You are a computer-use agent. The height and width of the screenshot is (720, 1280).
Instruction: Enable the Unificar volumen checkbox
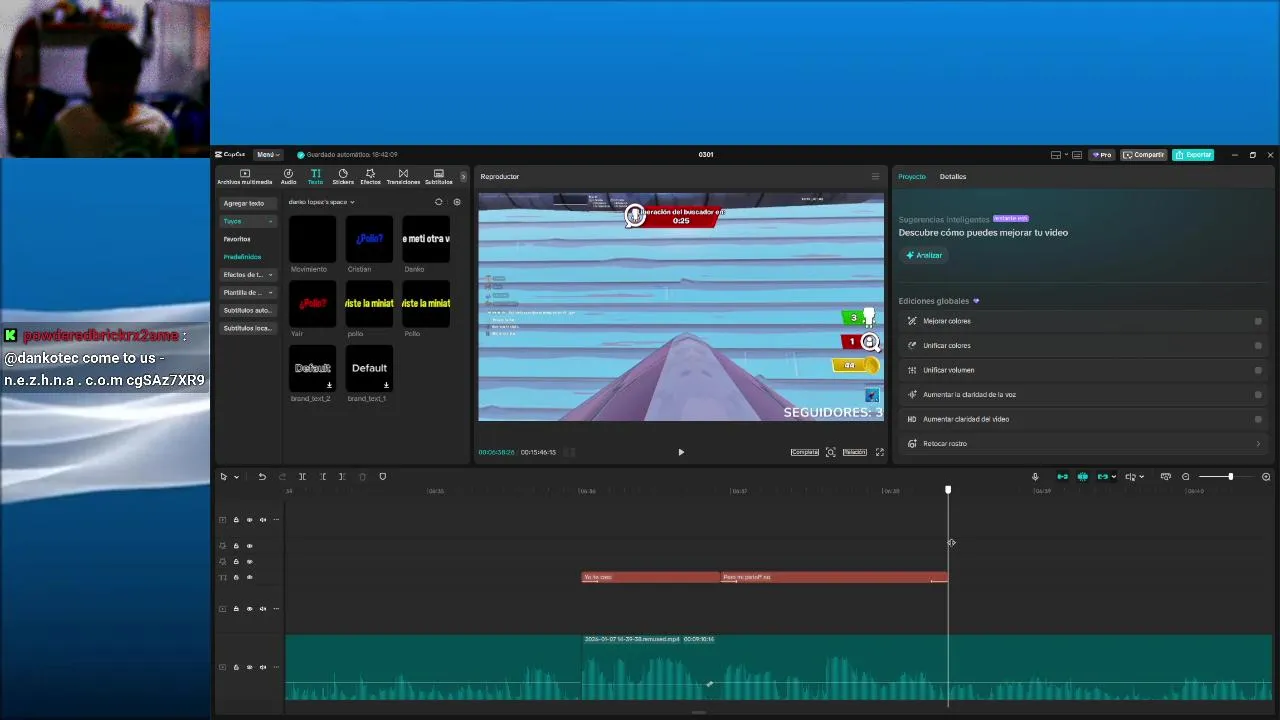click(1258, 370)
